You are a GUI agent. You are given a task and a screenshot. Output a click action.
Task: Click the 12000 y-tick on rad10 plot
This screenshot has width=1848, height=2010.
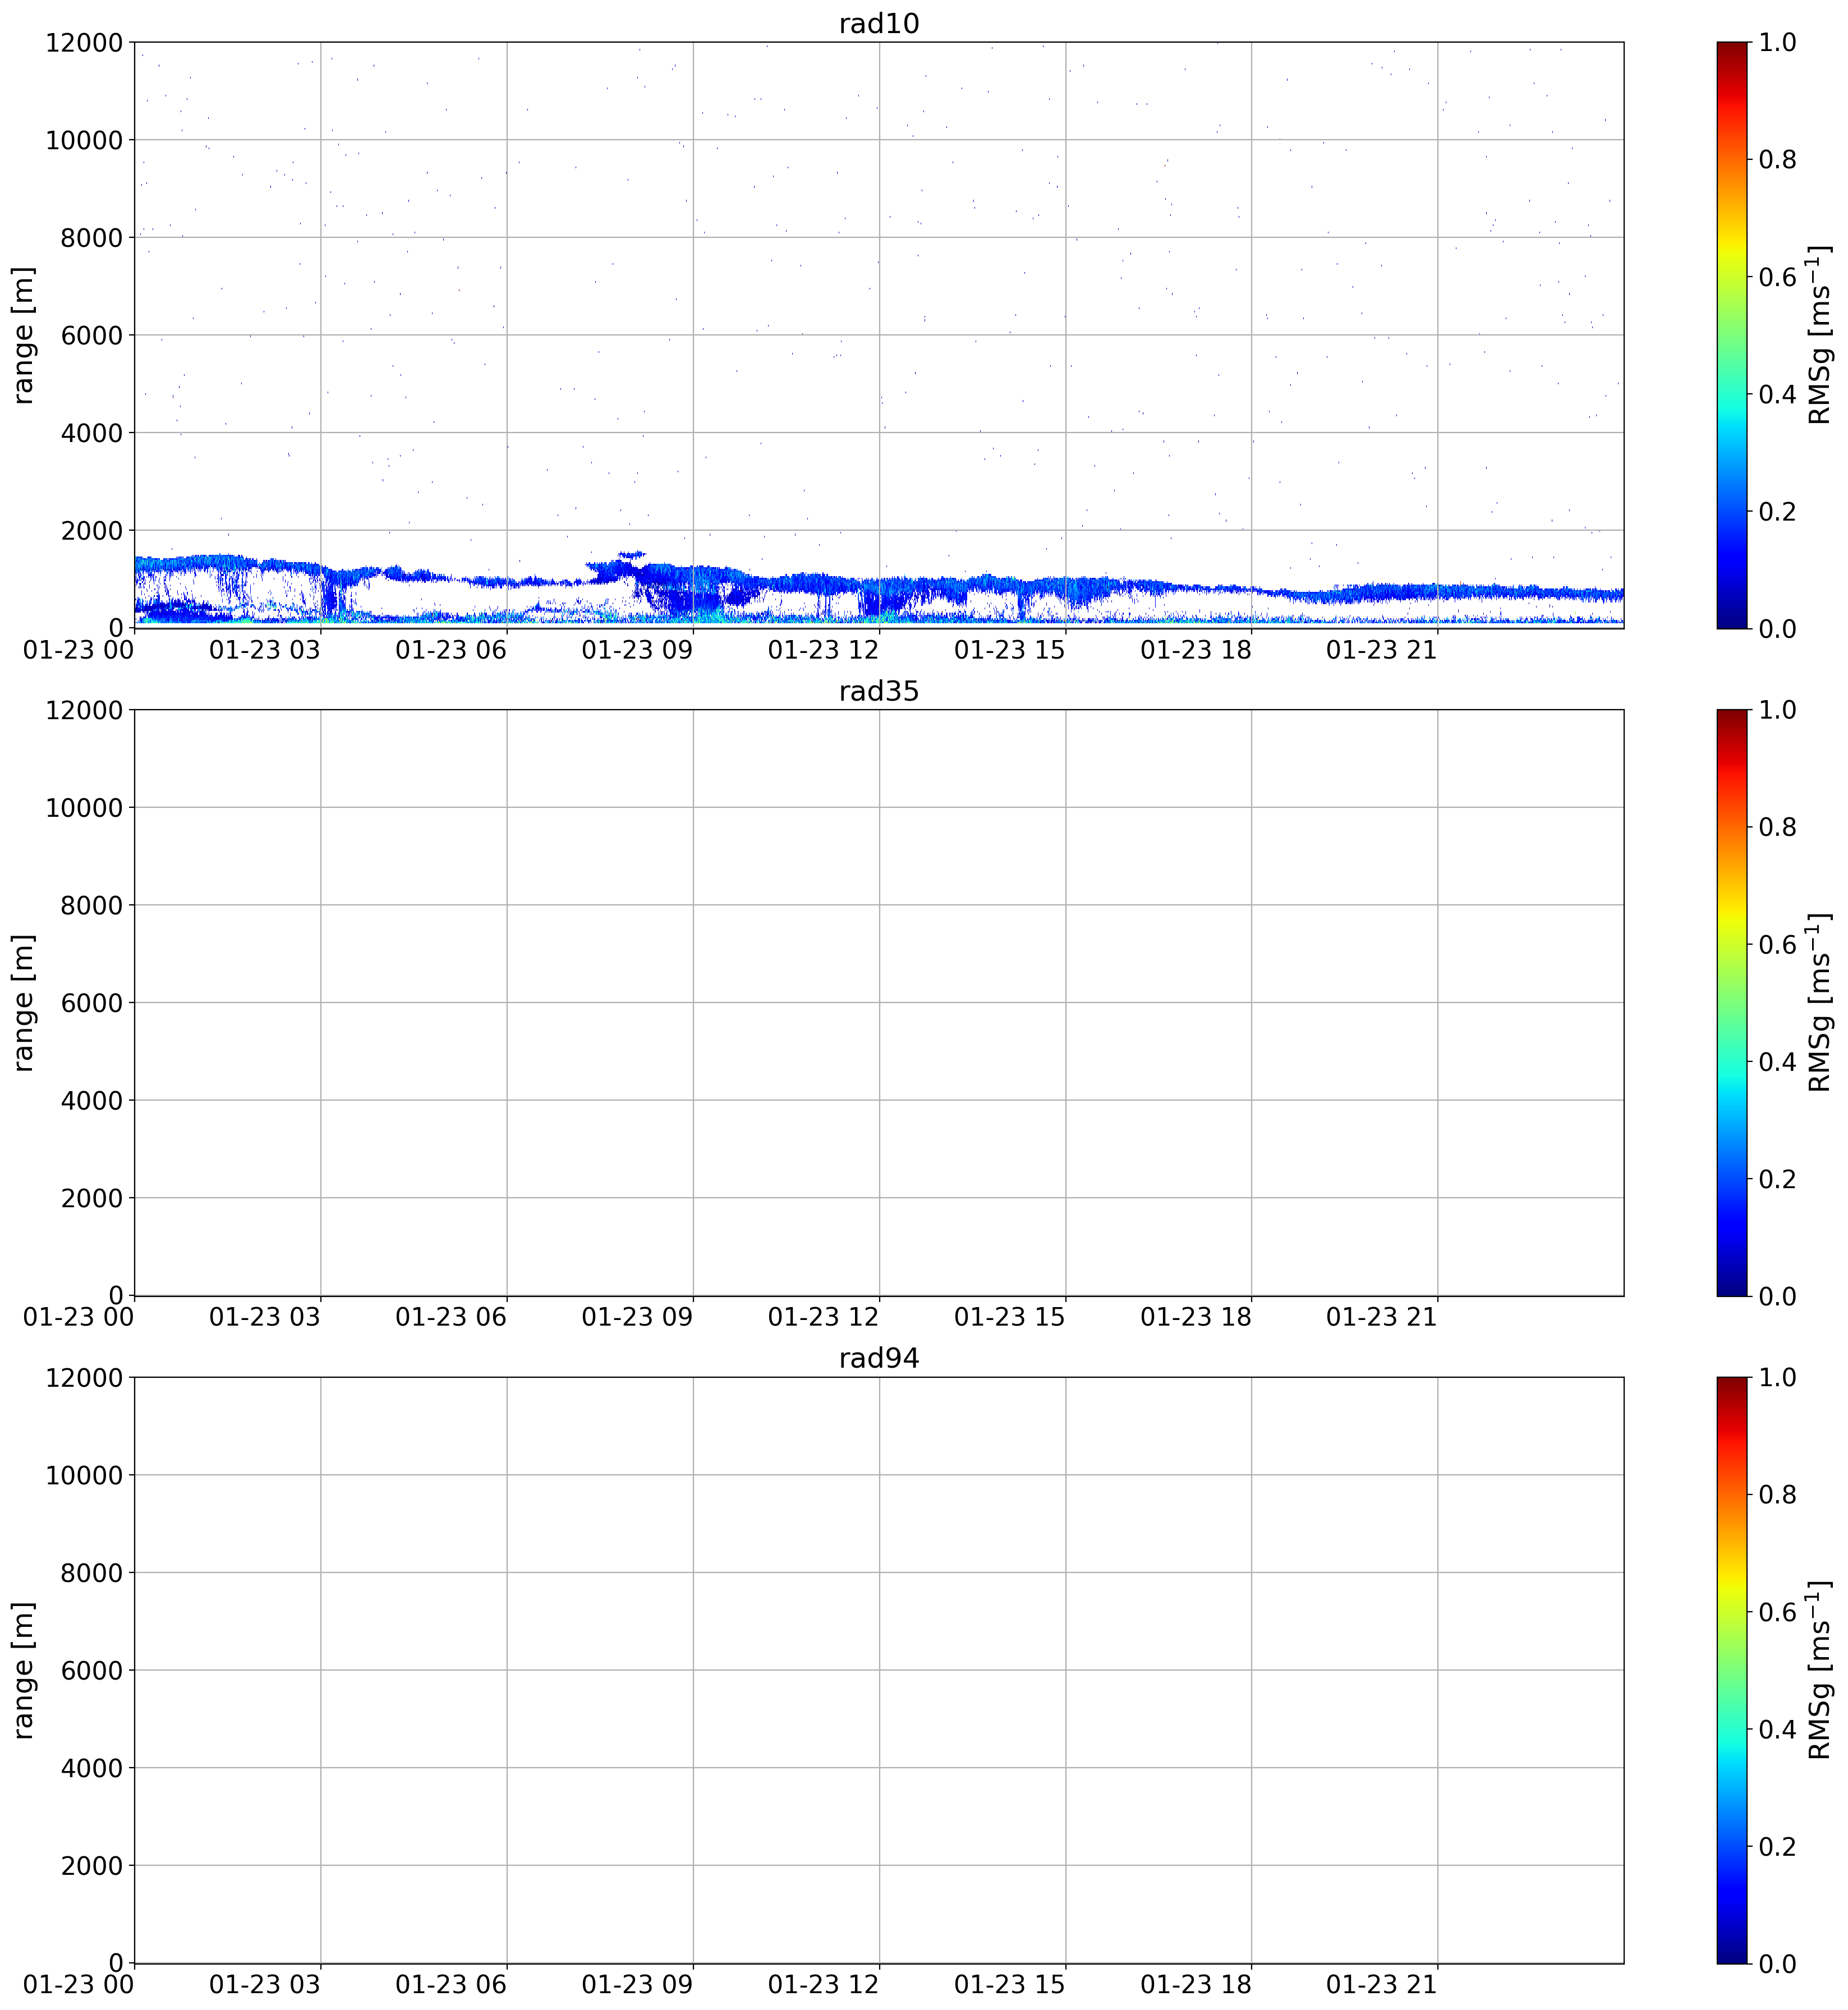tap(83, 42)
